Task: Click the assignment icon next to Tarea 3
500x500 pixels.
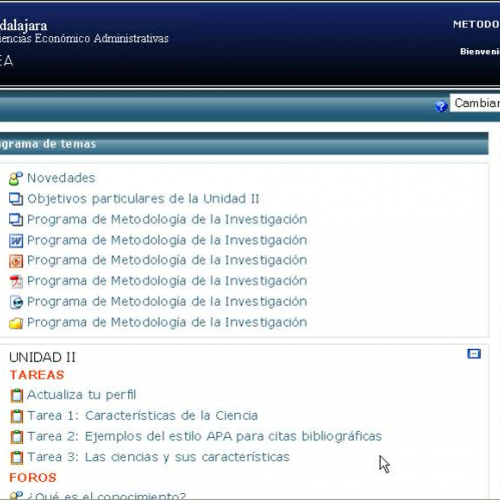Action: click(16, 457)
